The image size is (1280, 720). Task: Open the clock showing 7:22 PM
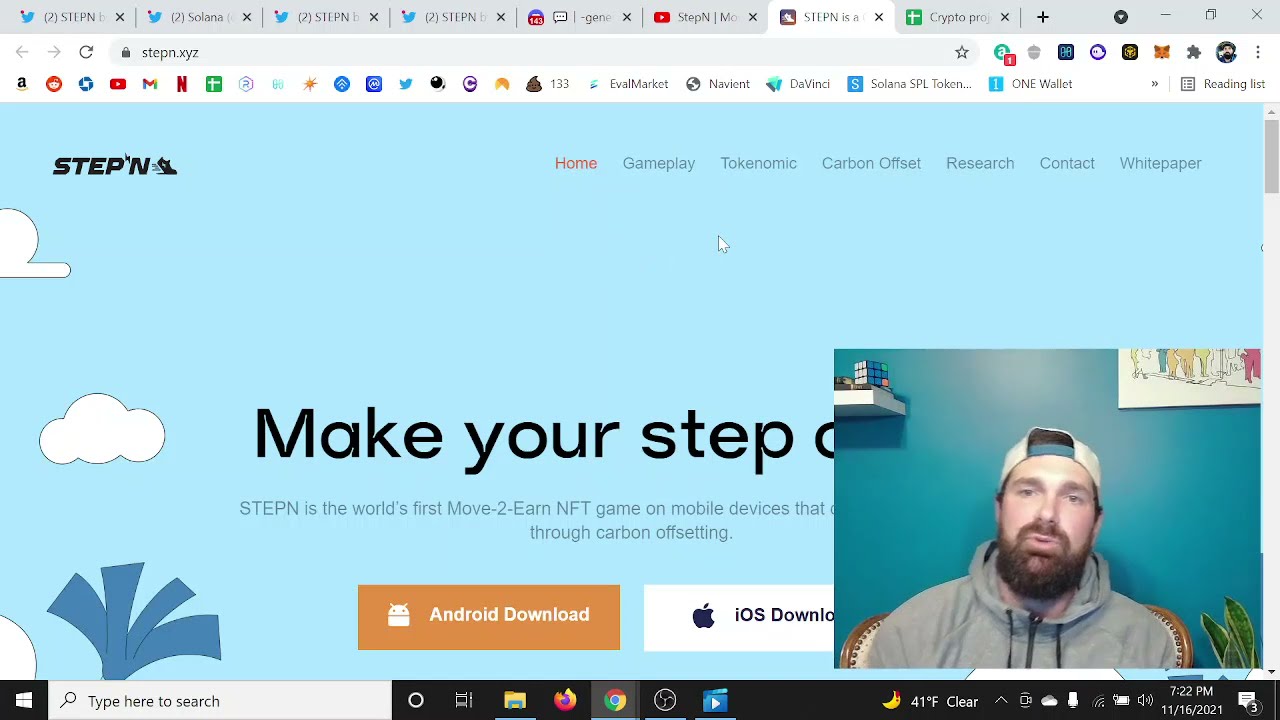click(1191, 701)
